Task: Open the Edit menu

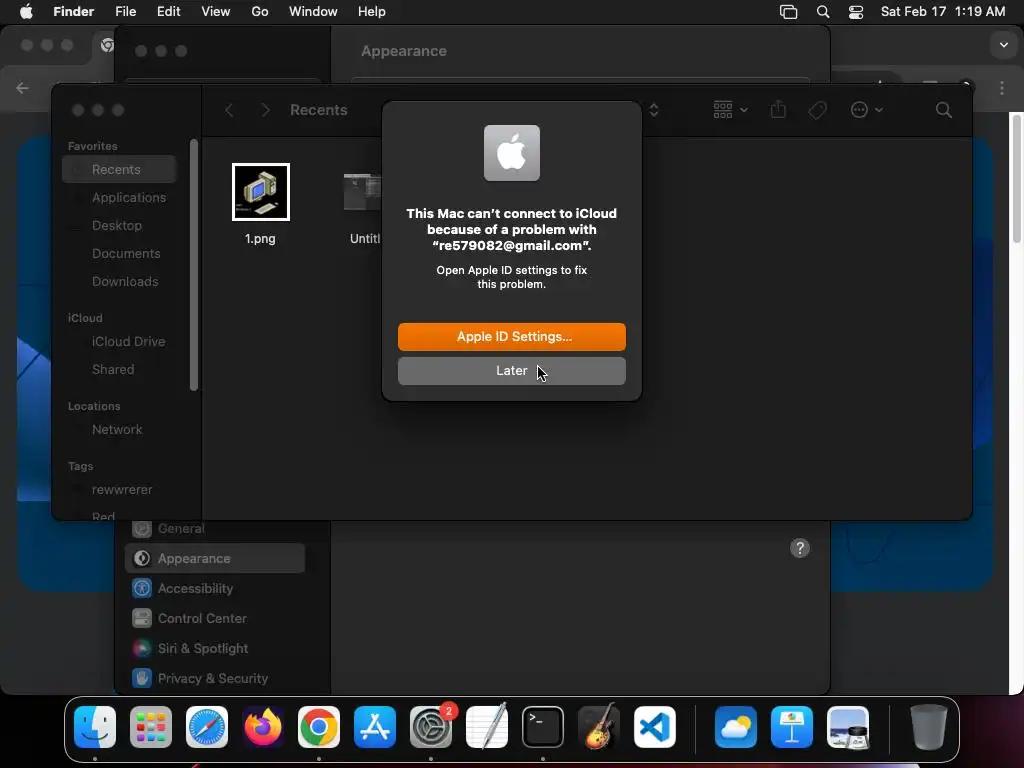Action: tap(168, 12)
